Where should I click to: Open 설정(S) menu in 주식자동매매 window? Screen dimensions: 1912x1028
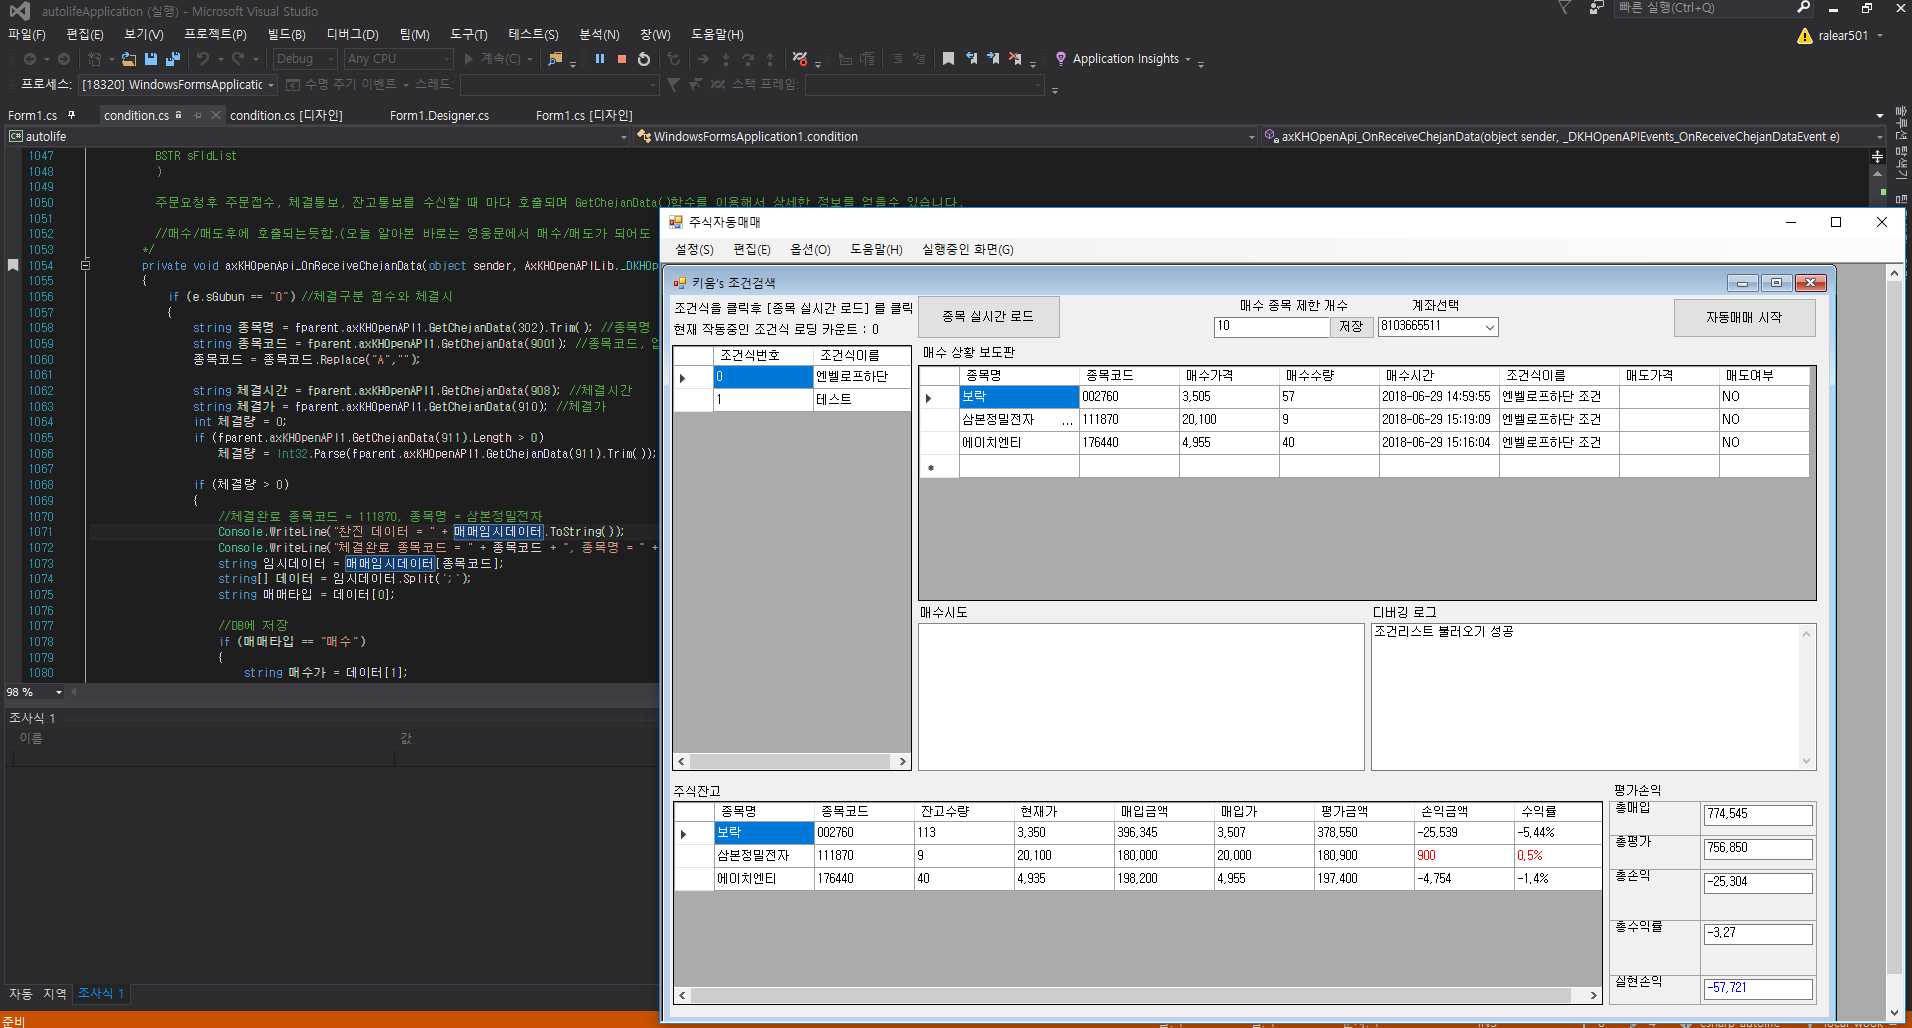coord(694,250)
